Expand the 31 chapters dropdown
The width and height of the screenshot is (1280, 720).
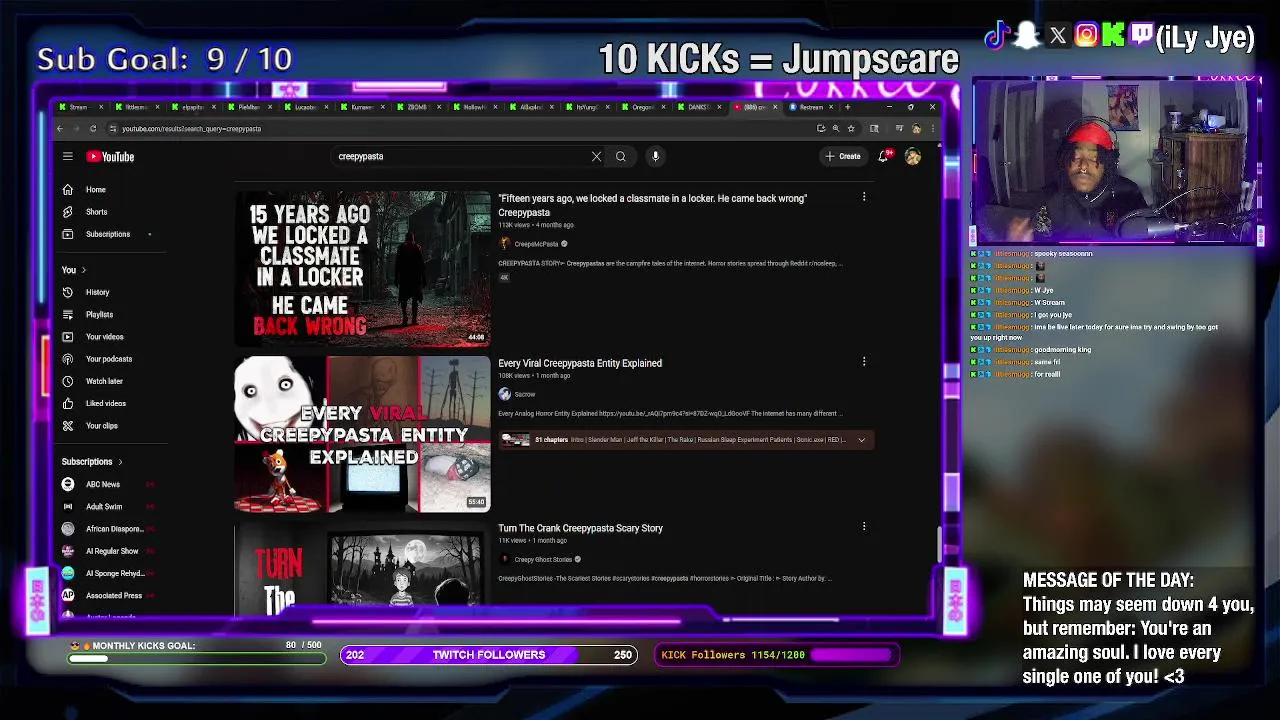861,439
